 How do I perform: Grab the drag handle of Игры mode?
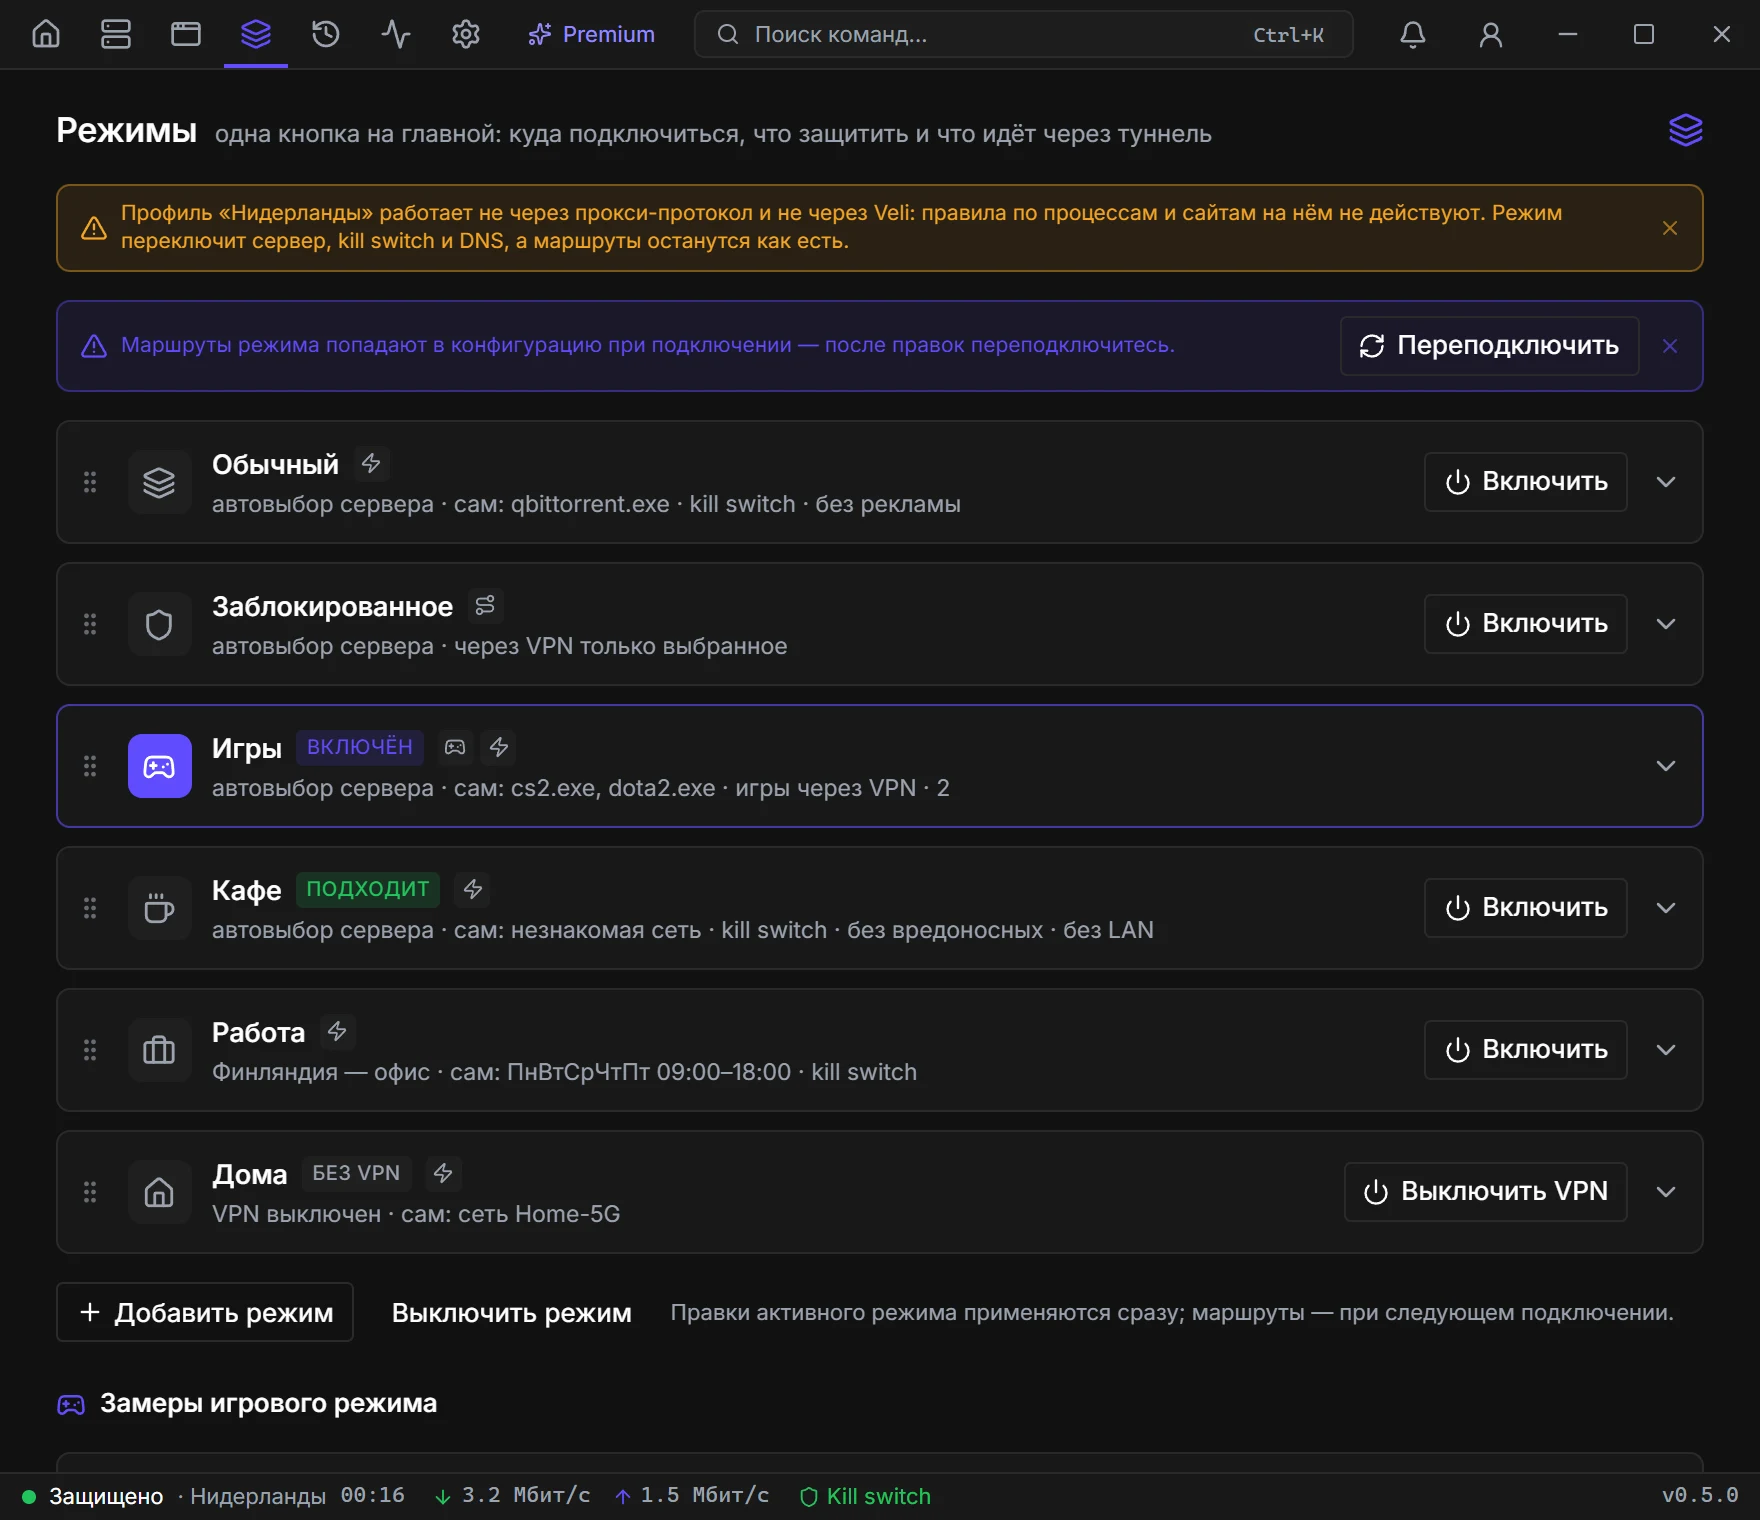90,766
